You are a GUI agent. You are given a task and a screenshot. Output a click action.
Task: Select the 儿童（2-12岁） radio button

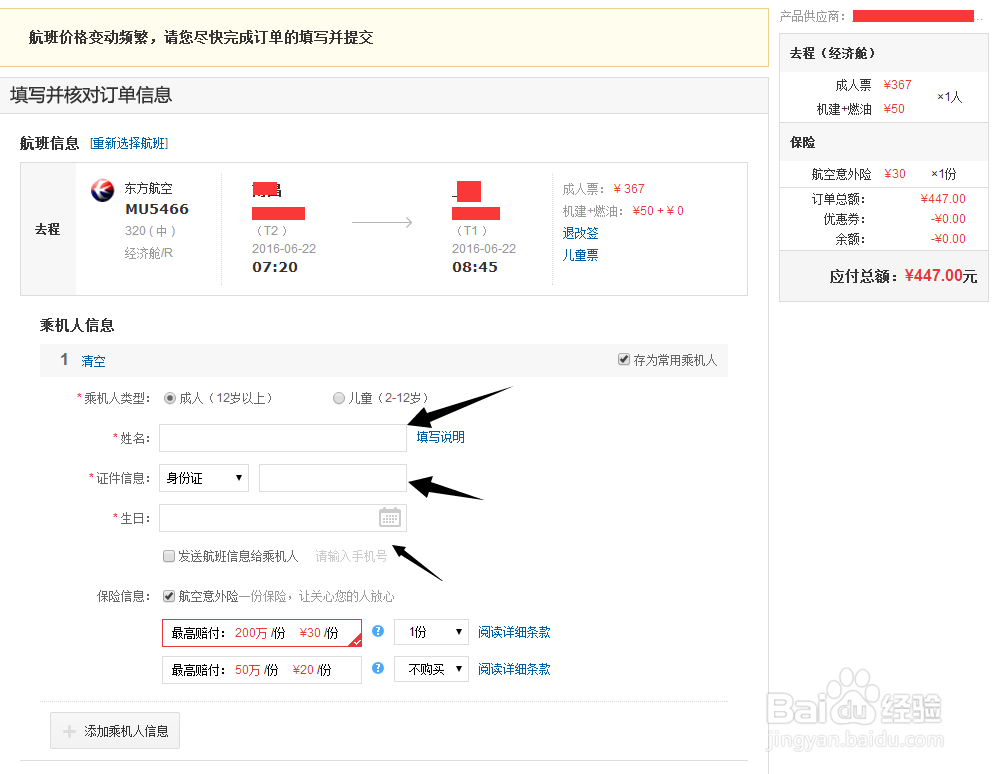click(339, 397)
